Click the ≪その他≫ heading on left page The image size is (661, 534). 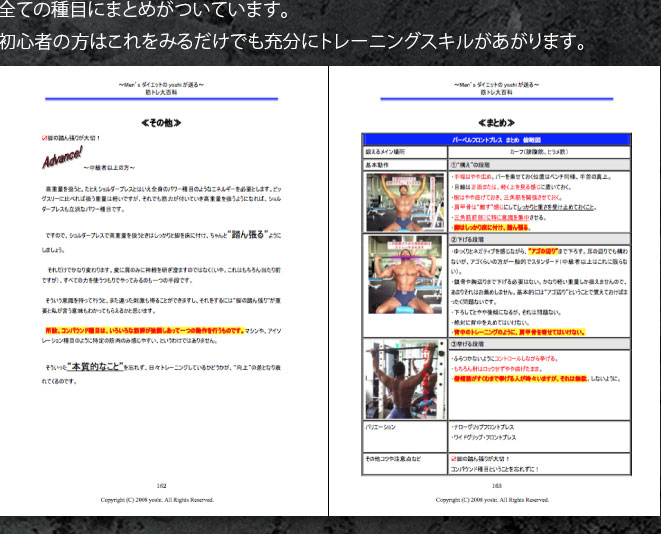[163, 123]
